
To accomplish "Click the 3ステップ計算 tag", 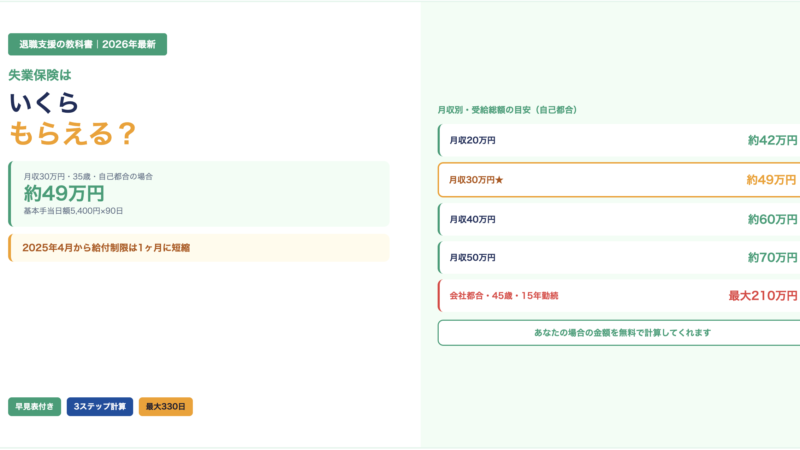I will [x=99, y=407].
